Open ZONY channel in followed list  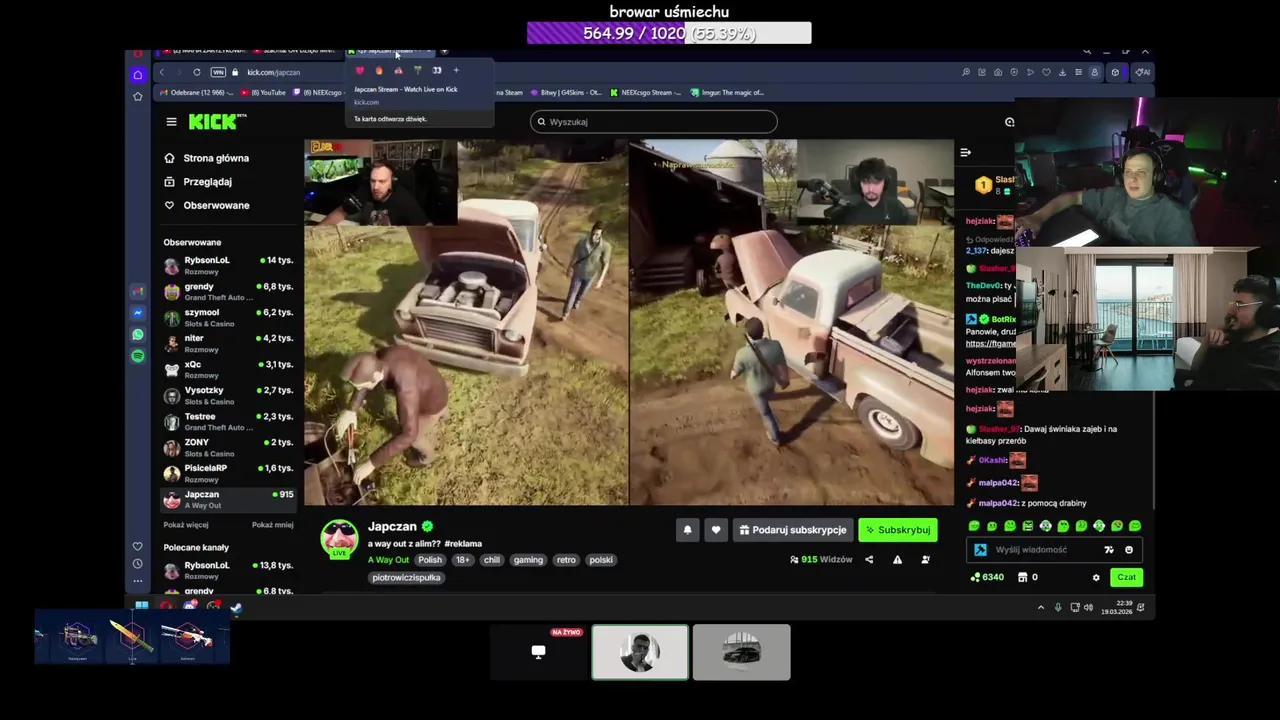point(228,447)
